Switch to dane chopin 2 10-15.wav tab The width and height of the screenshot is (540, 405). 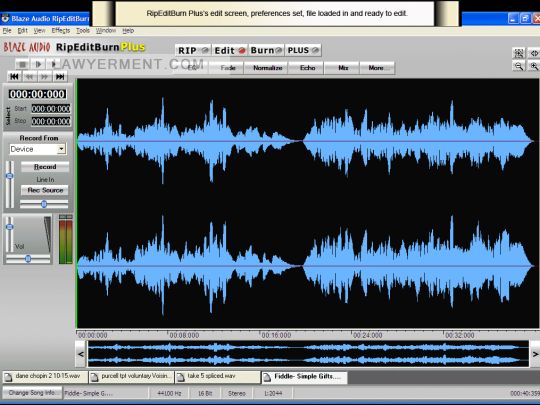coord(45,376)
